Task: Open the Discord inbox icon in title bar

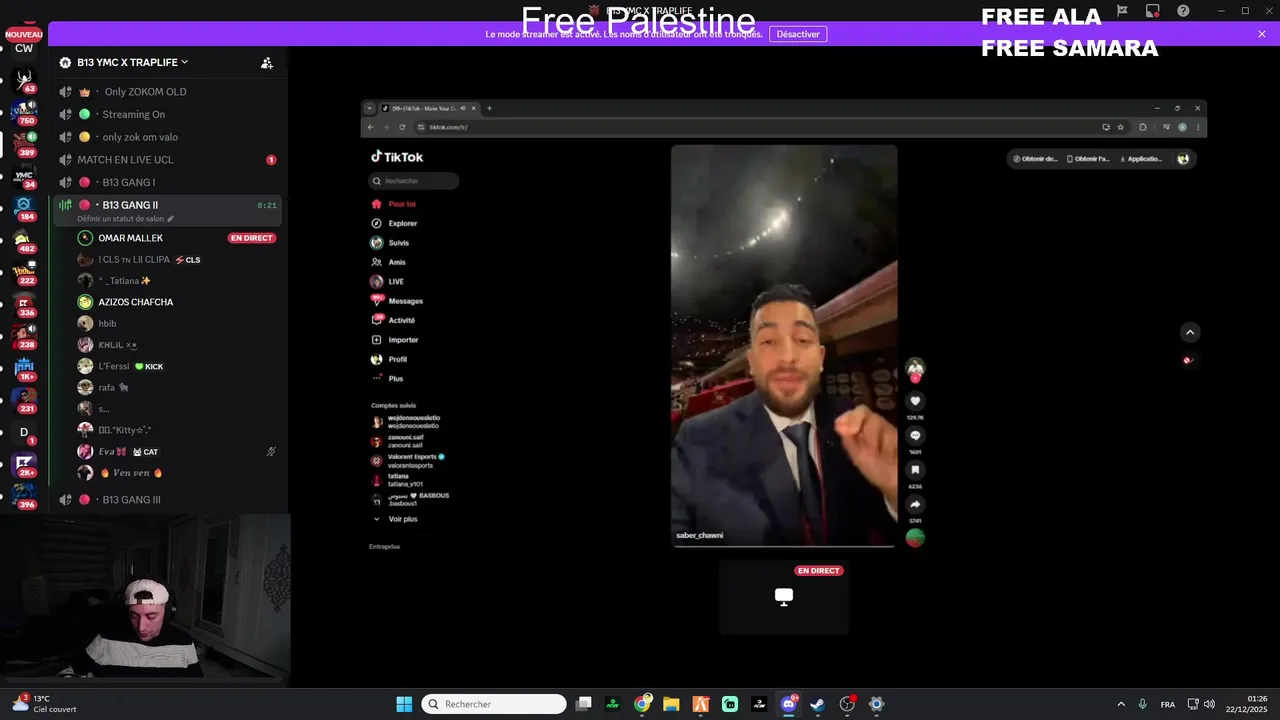Action: click(x=1153, y=11)
